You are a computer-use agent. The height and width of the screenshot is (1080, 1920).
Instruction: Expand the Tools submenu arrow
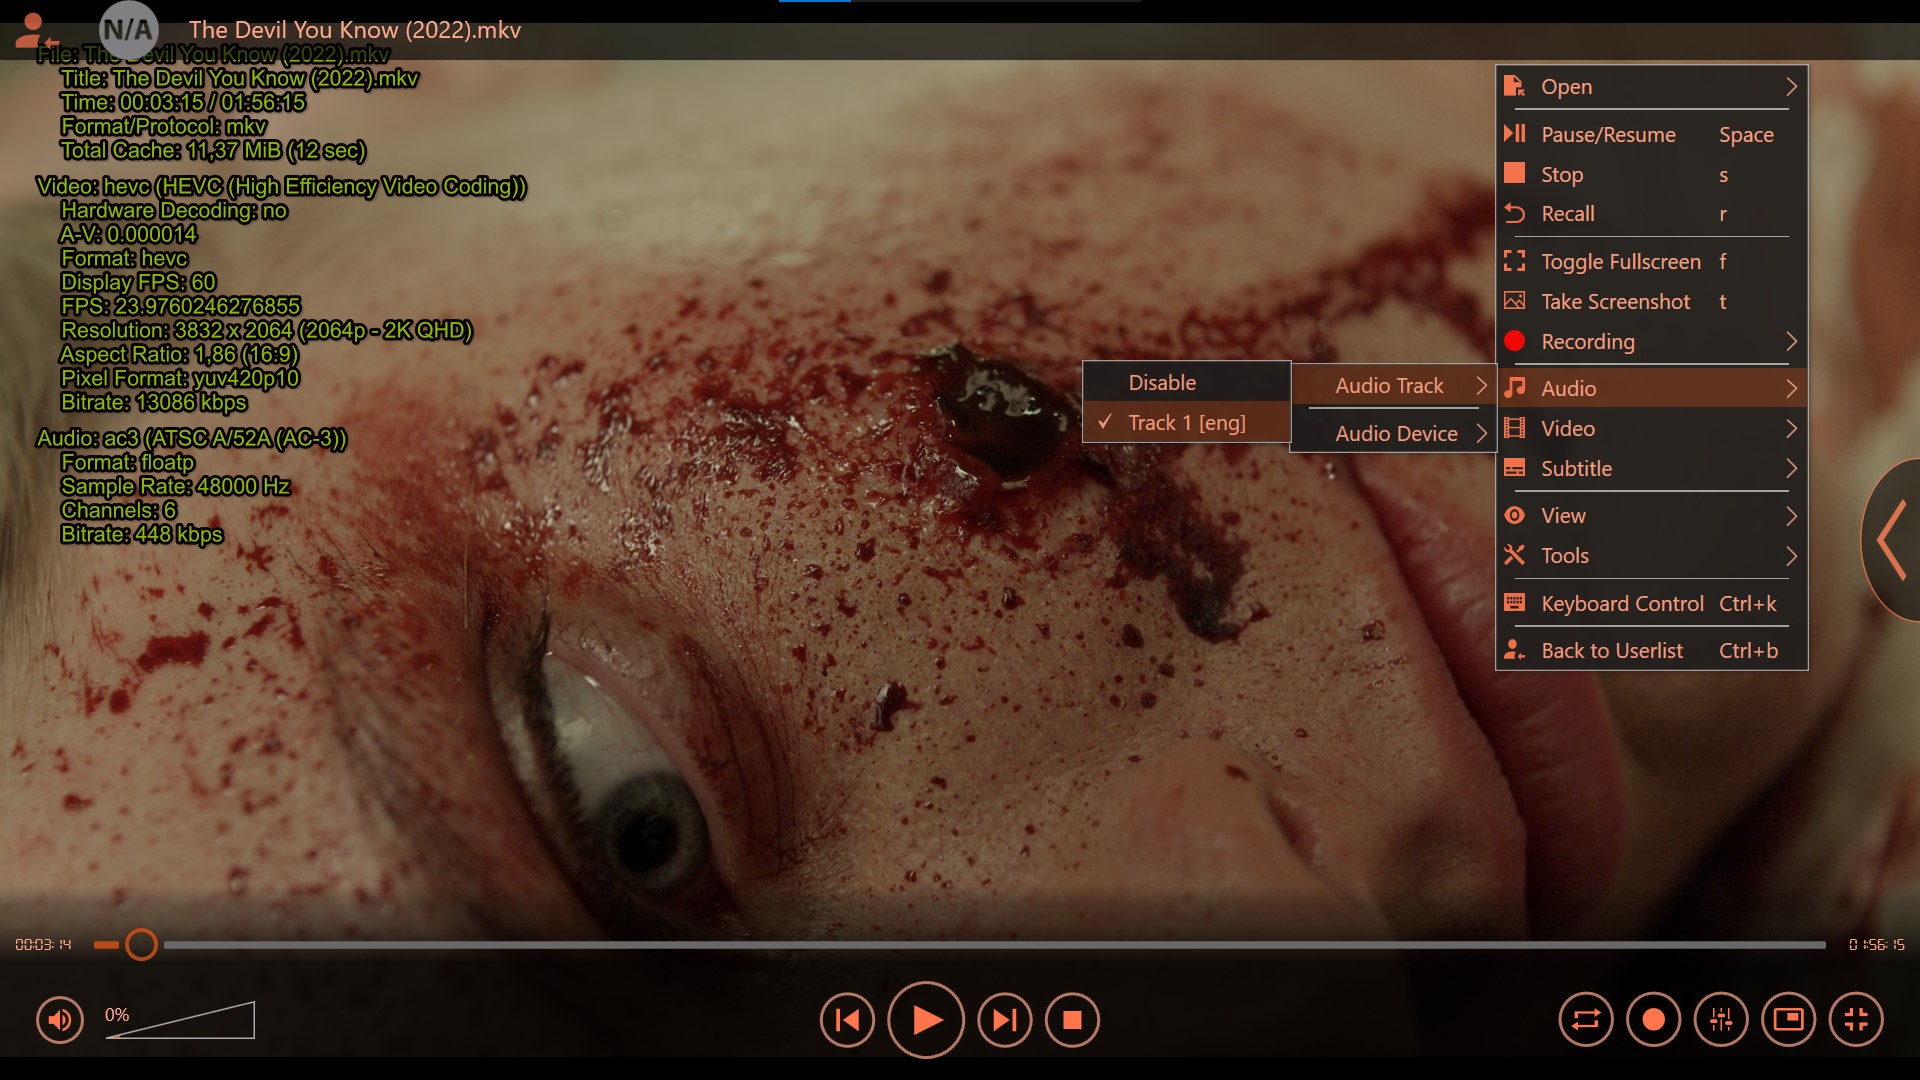tap(1791, 555)
